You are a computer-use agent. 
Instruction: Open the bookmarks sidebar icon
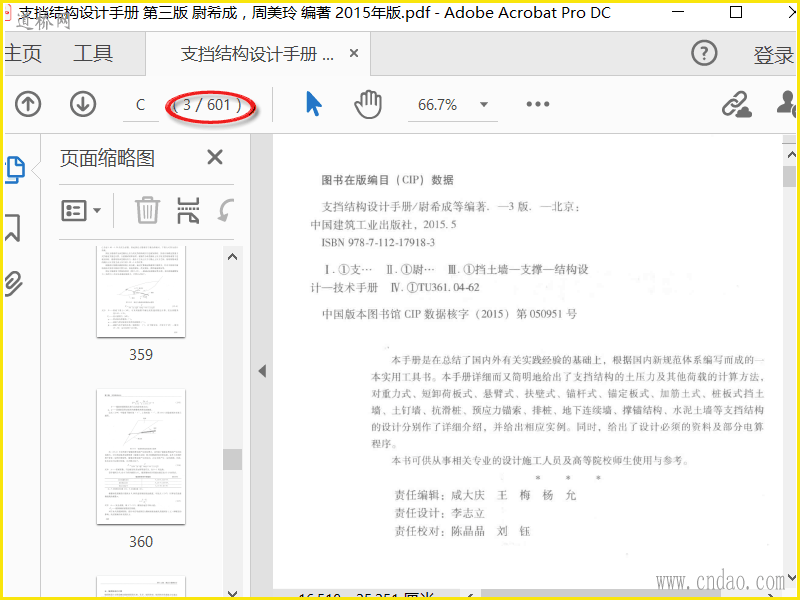[x=12, y=228]
